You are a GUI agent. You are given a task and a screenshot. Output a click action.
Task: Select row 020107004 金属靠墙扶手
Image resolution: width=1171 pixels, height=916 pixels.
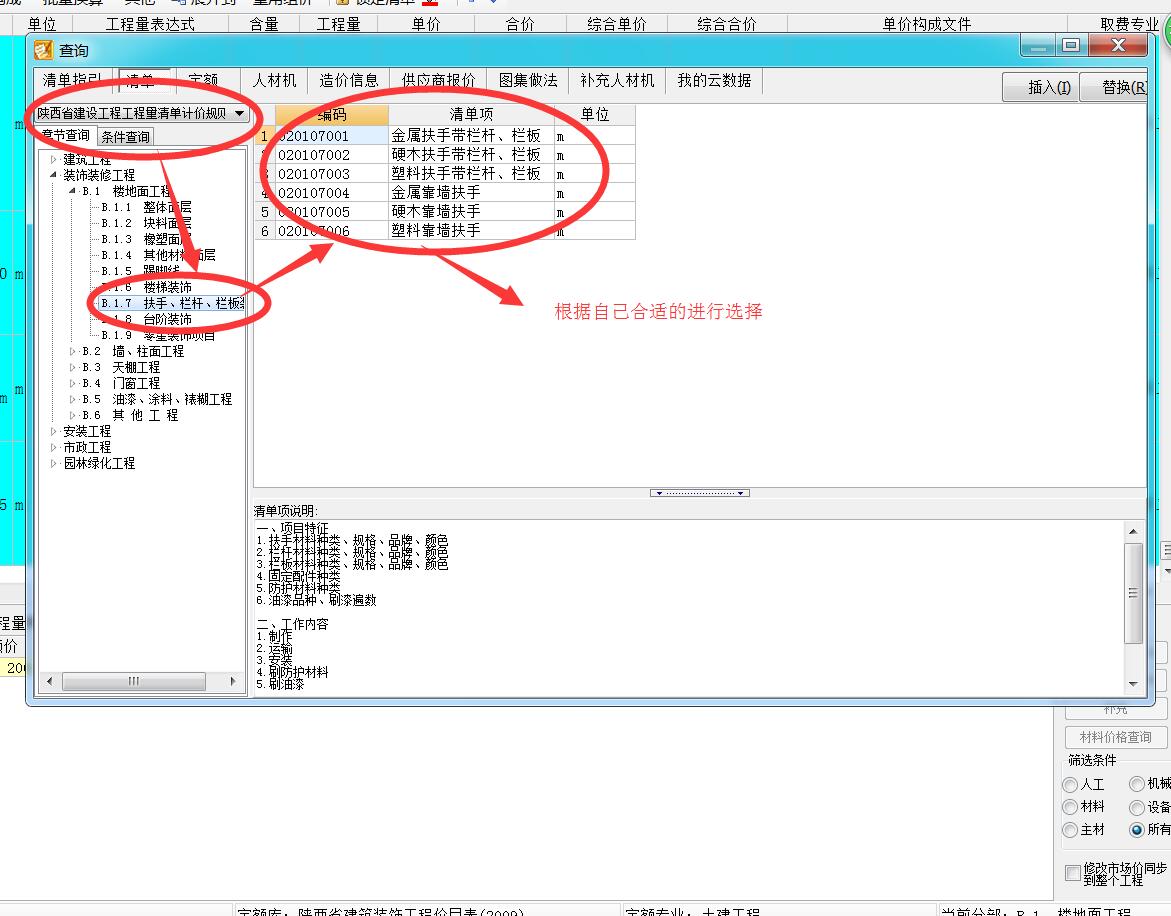coord(445,193)
